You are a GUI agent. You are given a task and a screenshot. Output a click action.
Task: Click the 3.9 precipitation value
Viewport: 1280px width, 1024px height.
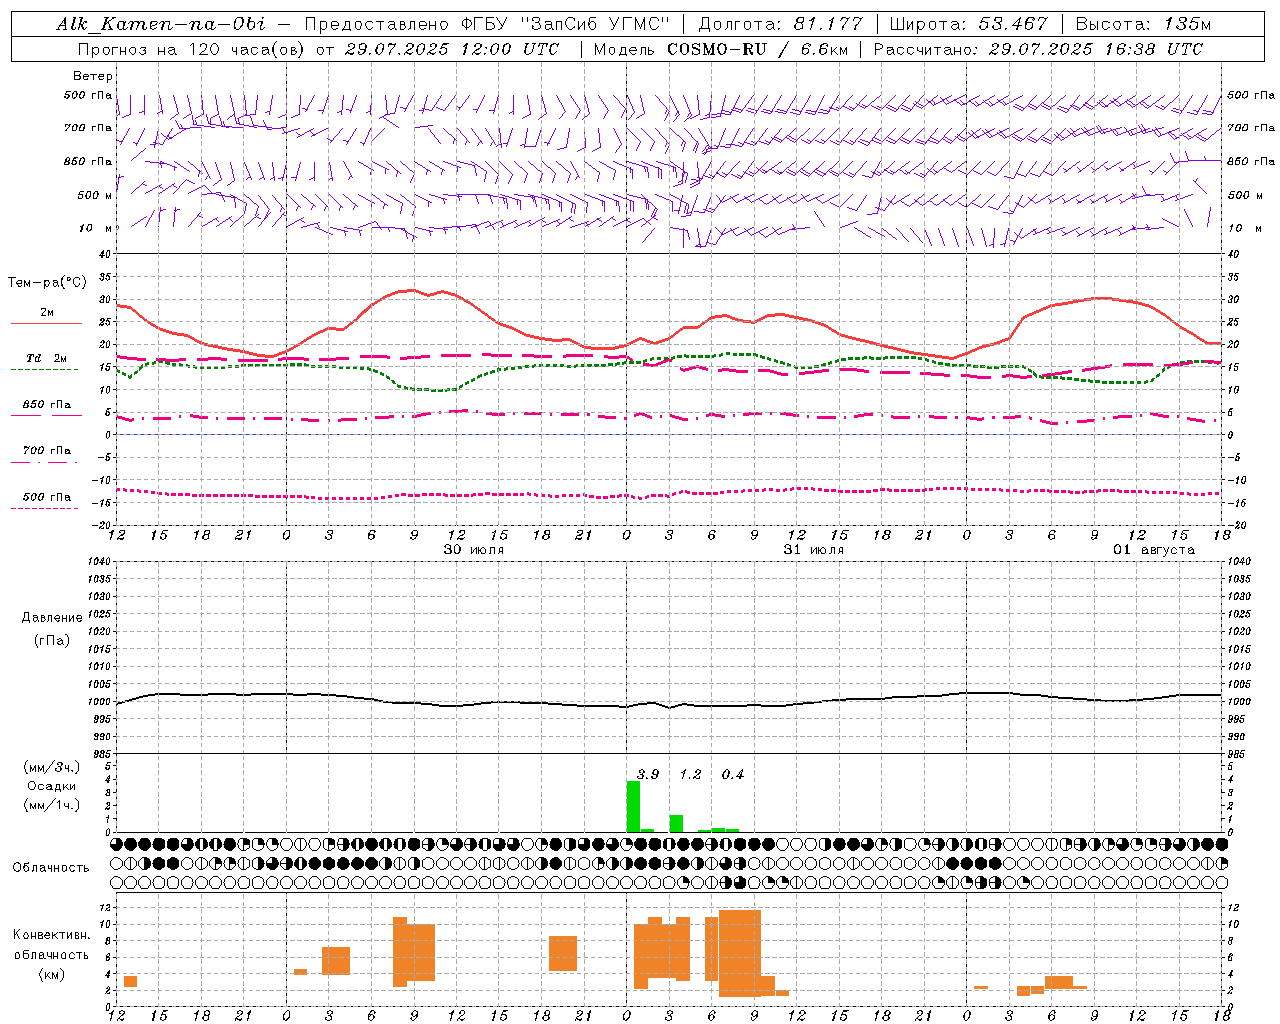pos(648,774)
